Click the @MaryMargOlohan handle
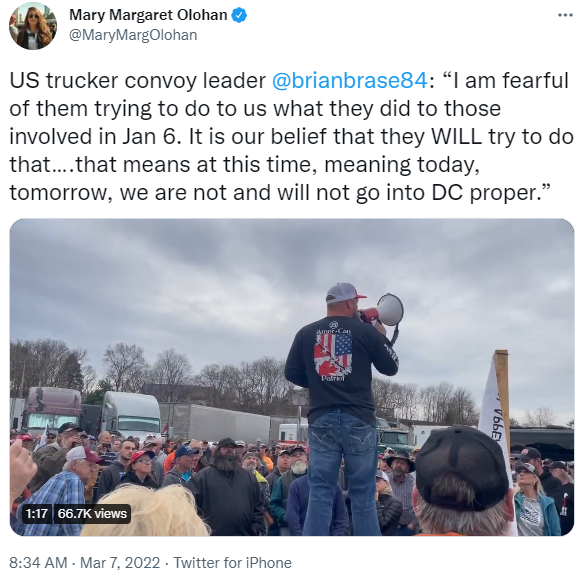The width and height of the screenshot is (585, 575). pos(133,35)
